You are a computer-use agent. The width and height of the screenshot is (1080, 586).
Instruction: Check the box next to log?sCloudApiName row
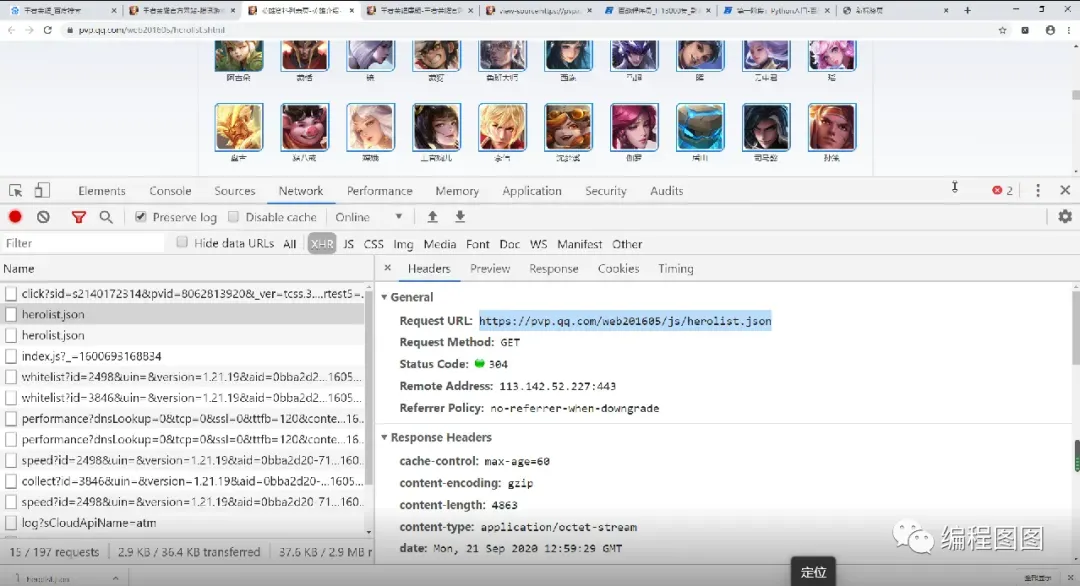coord(11,523)
